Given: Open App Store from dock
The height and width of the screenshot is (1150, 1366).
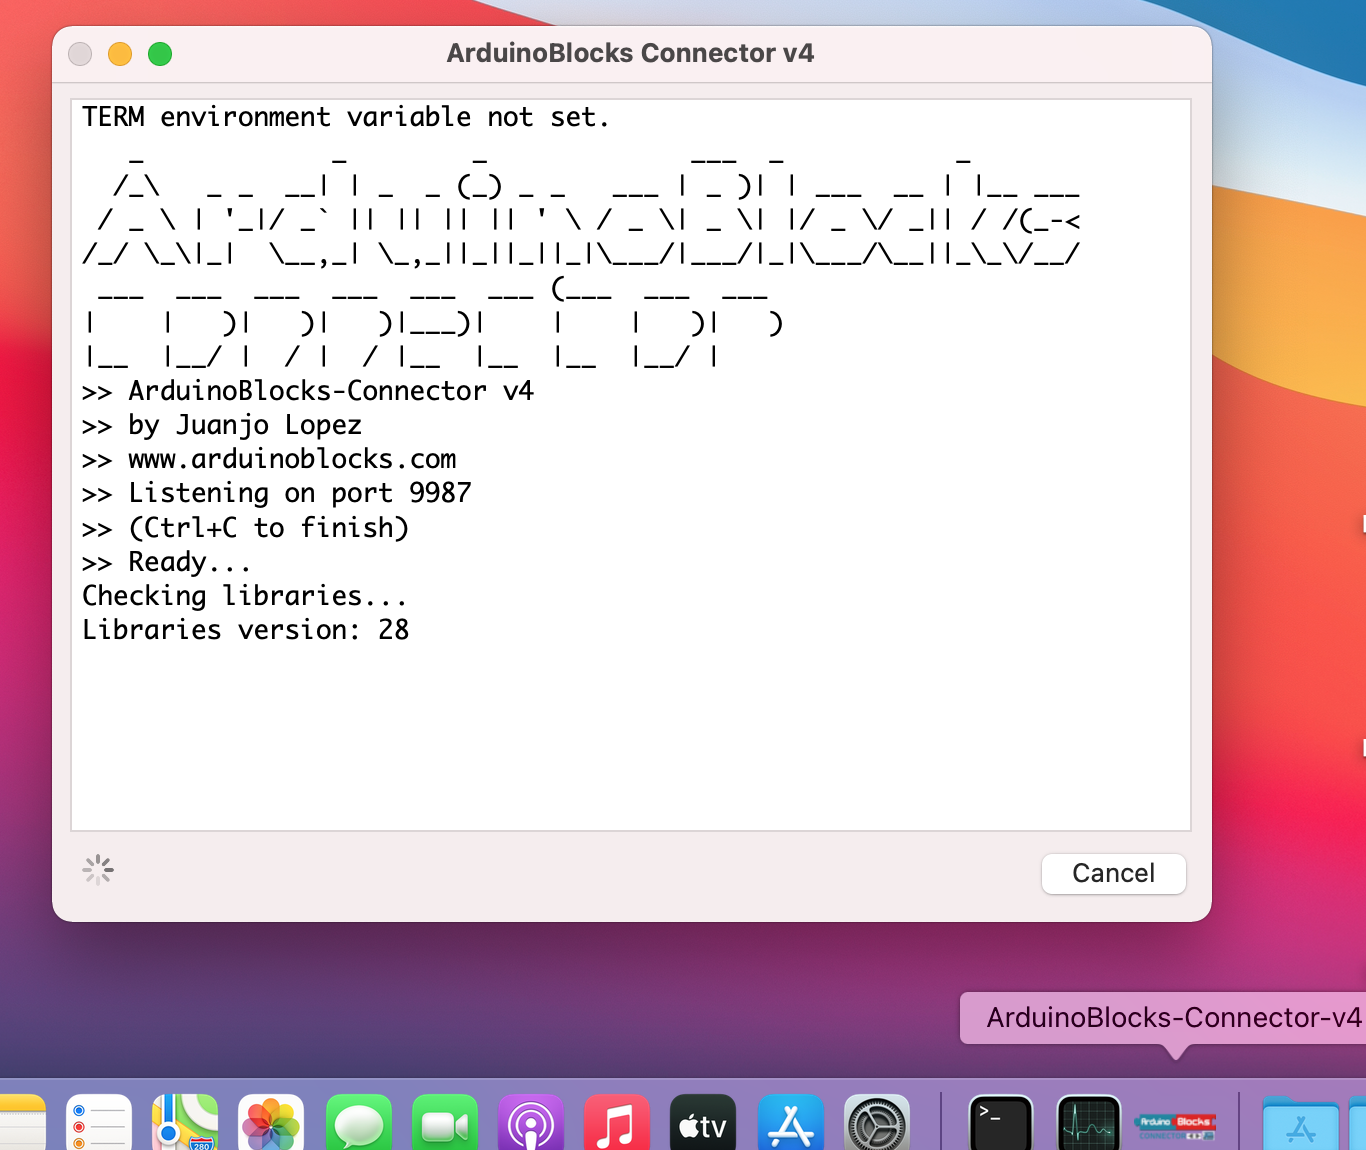Looking at the screenshot, I should click(790, 1123).
